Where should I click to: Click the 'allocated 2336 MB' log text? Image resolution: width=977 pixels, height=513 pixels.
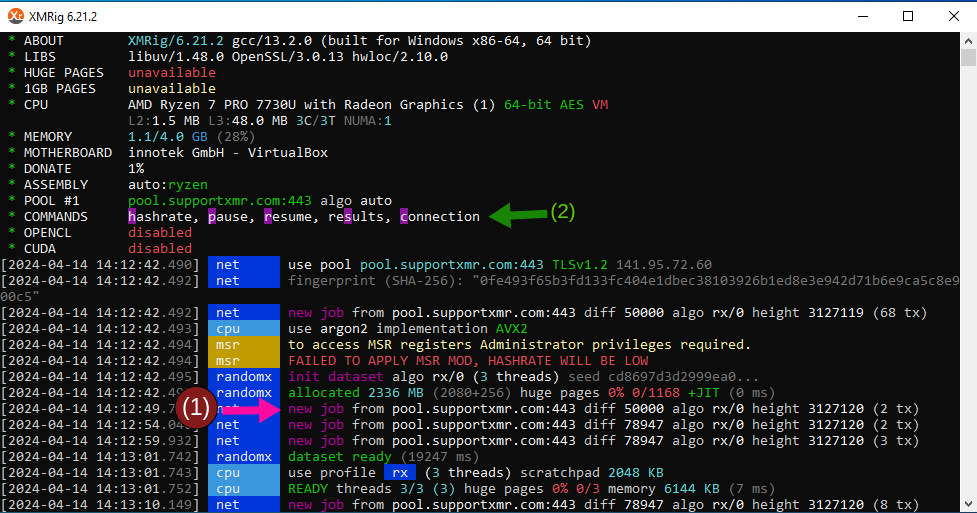(356, 393)
